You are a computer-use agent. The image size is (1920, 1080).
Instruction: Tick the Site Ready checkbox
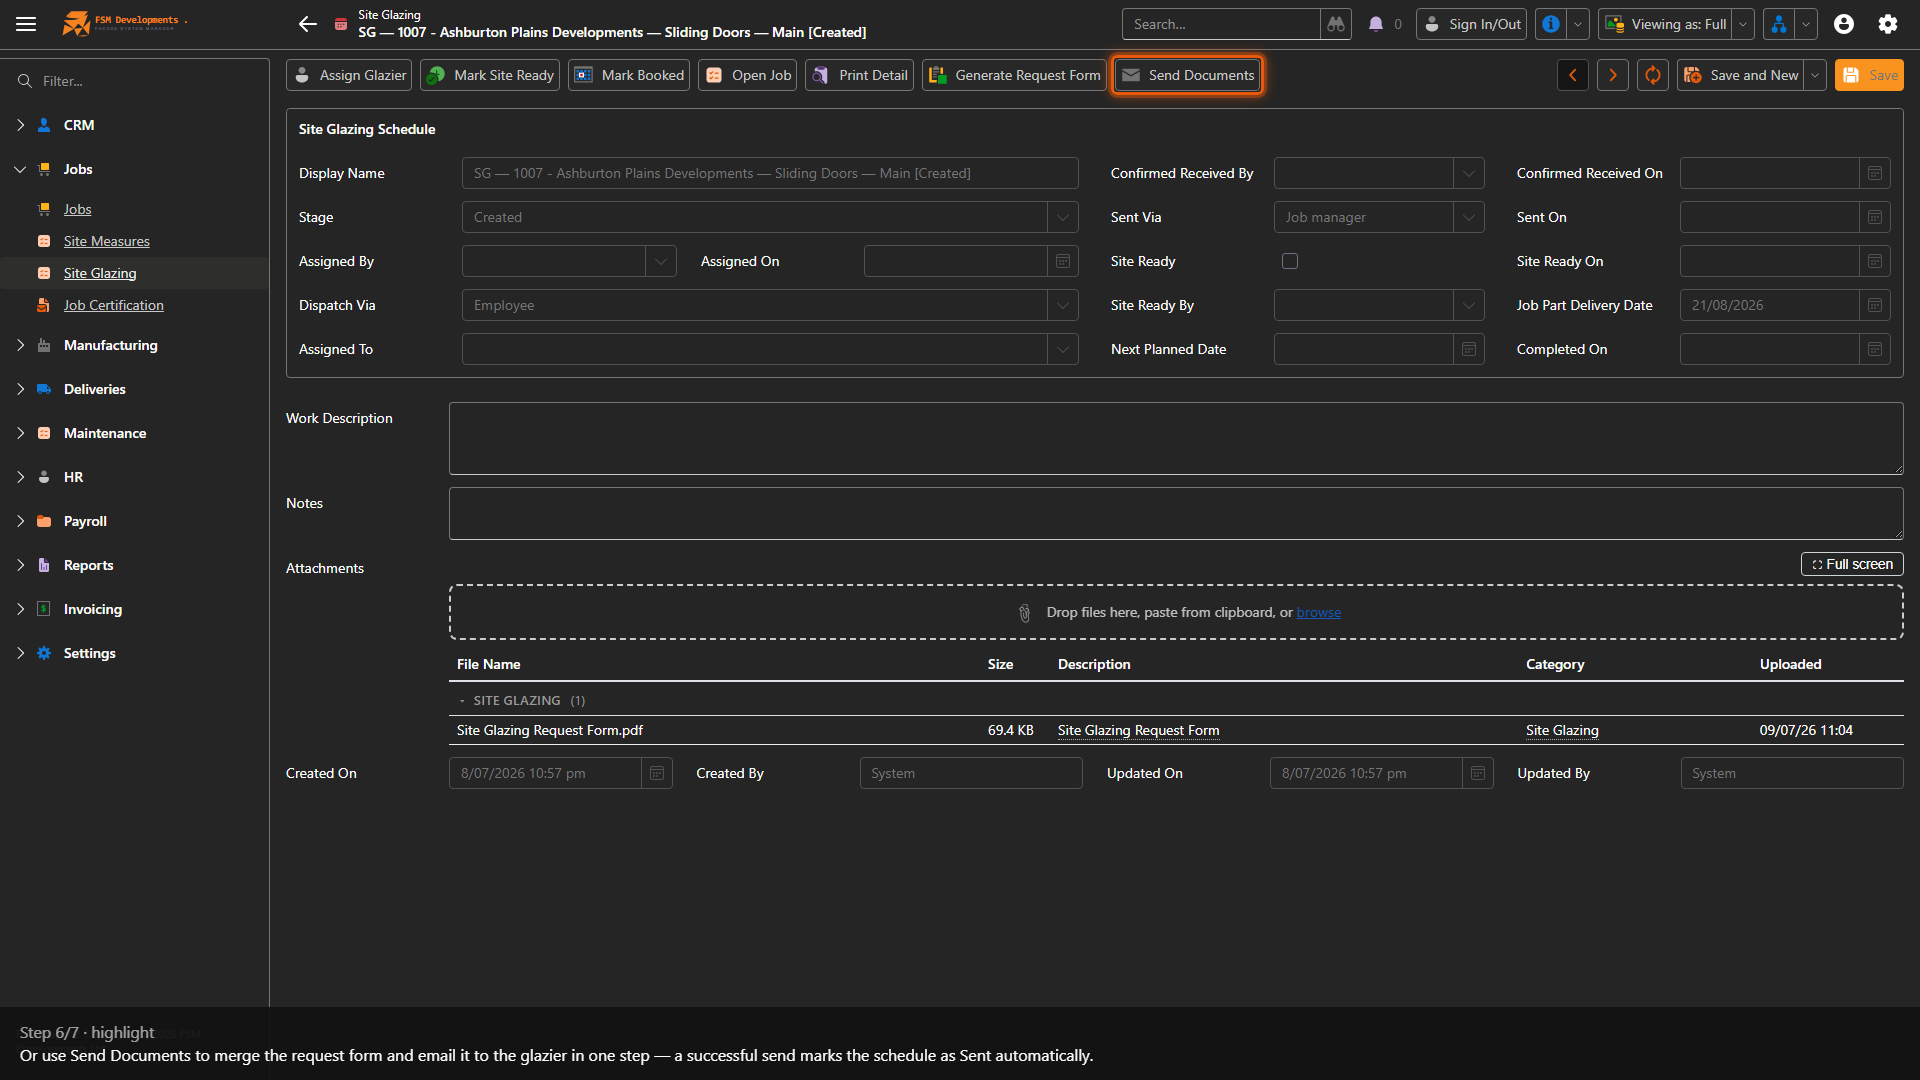(x=1290, y=261)
